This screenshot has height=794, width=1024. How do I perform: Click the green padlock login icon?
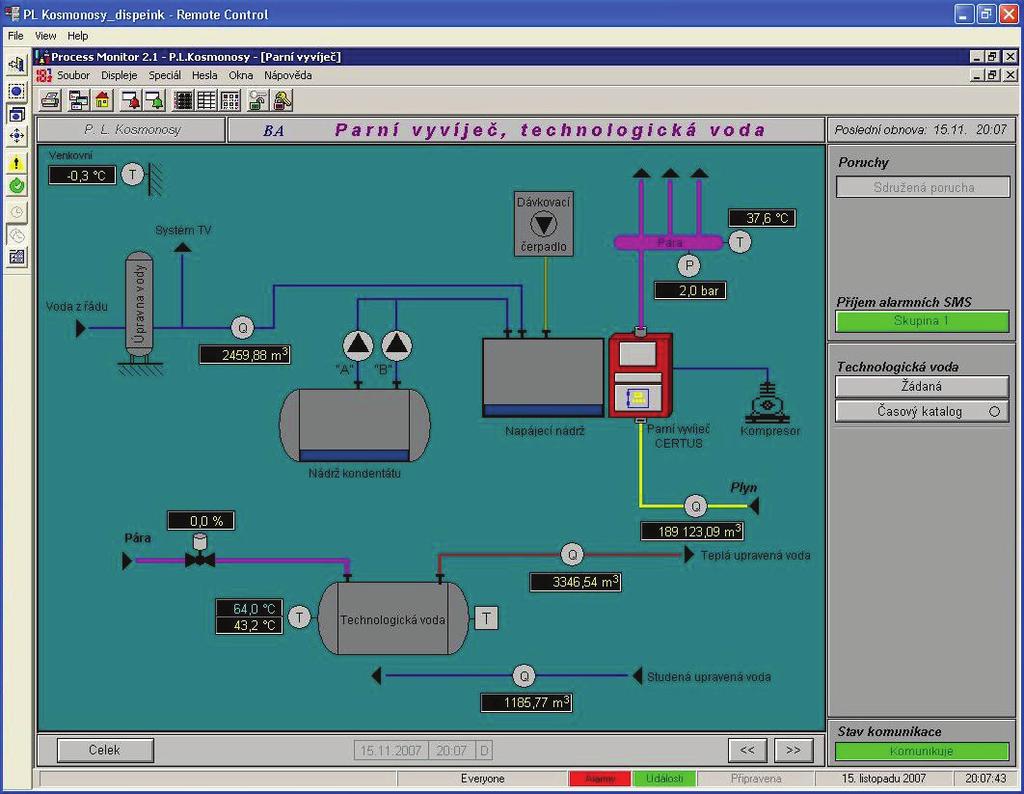[x=258, y=101]
